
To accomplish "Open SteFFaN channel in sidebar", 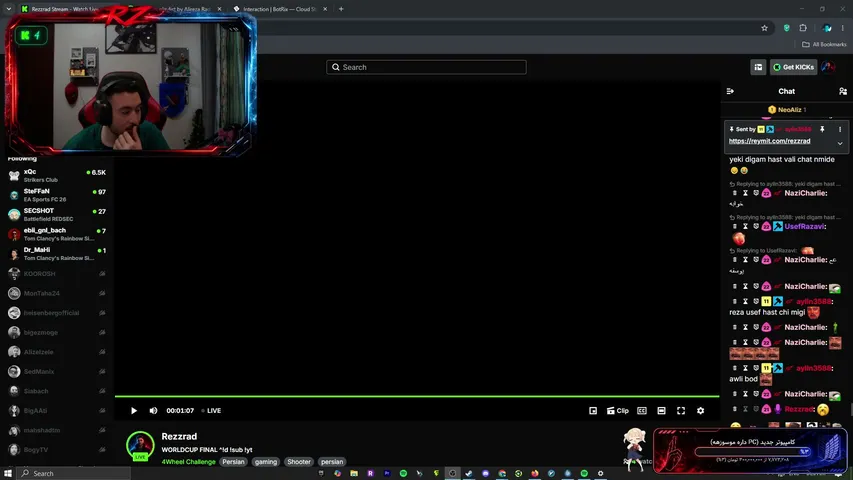I will coord(57,195).
